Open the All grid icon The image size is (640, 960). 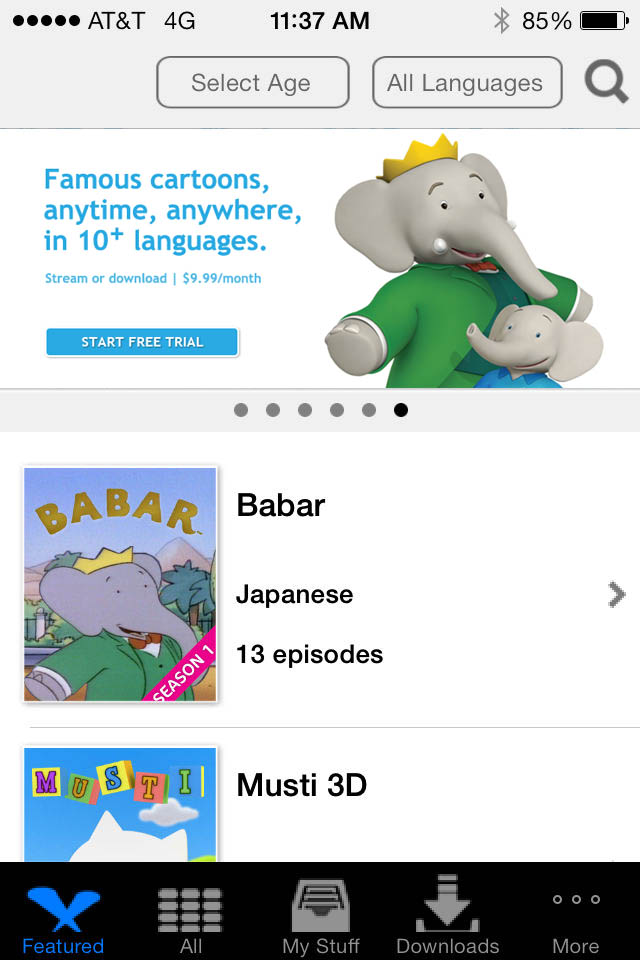(190, 910)
